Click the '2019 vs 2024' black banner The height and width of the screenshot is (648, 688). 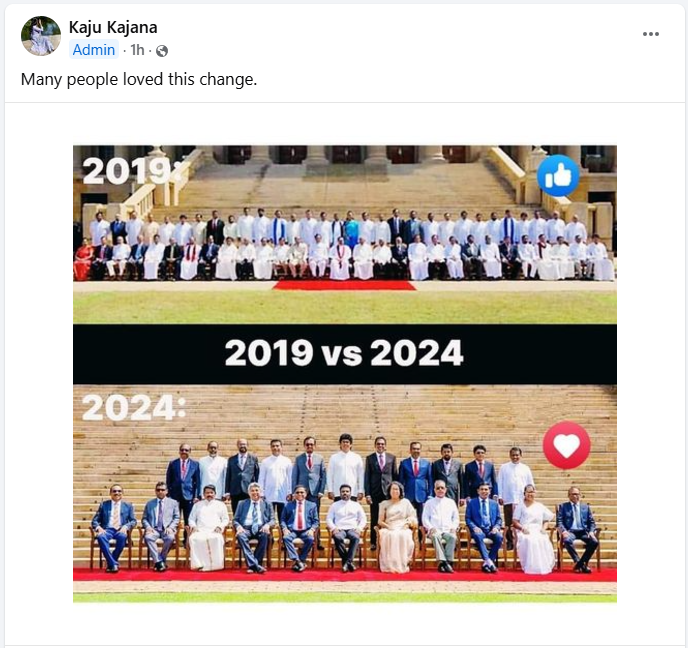coord(344,354)
